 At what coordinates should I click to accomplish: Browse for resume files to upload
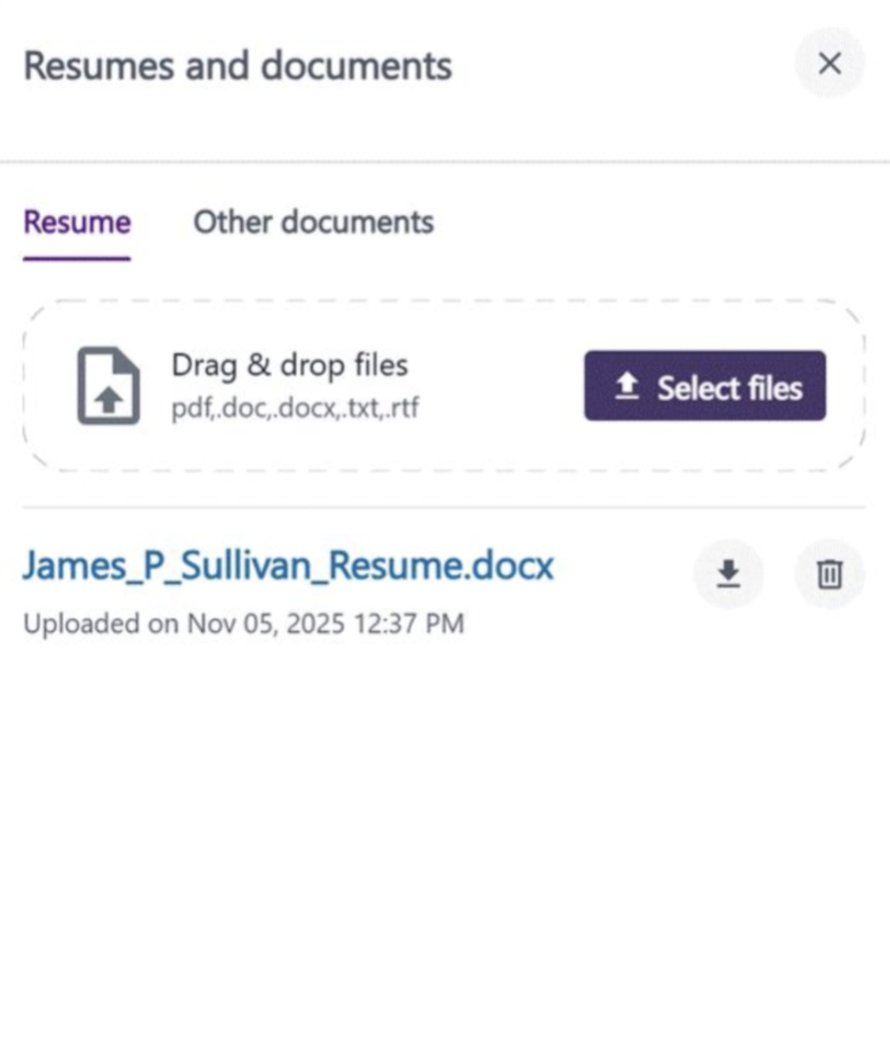[x=705, y=386]
